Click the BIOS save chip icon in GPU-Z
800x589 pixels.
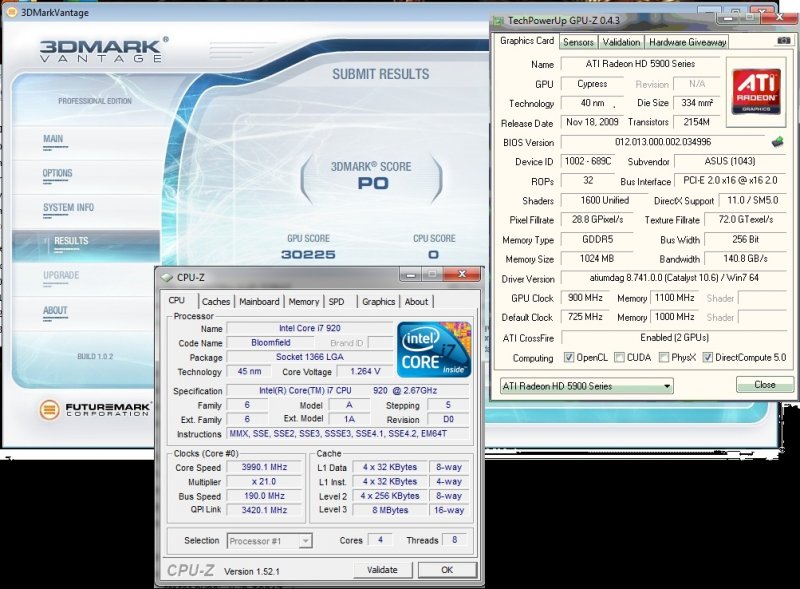(x=777, y=142)
